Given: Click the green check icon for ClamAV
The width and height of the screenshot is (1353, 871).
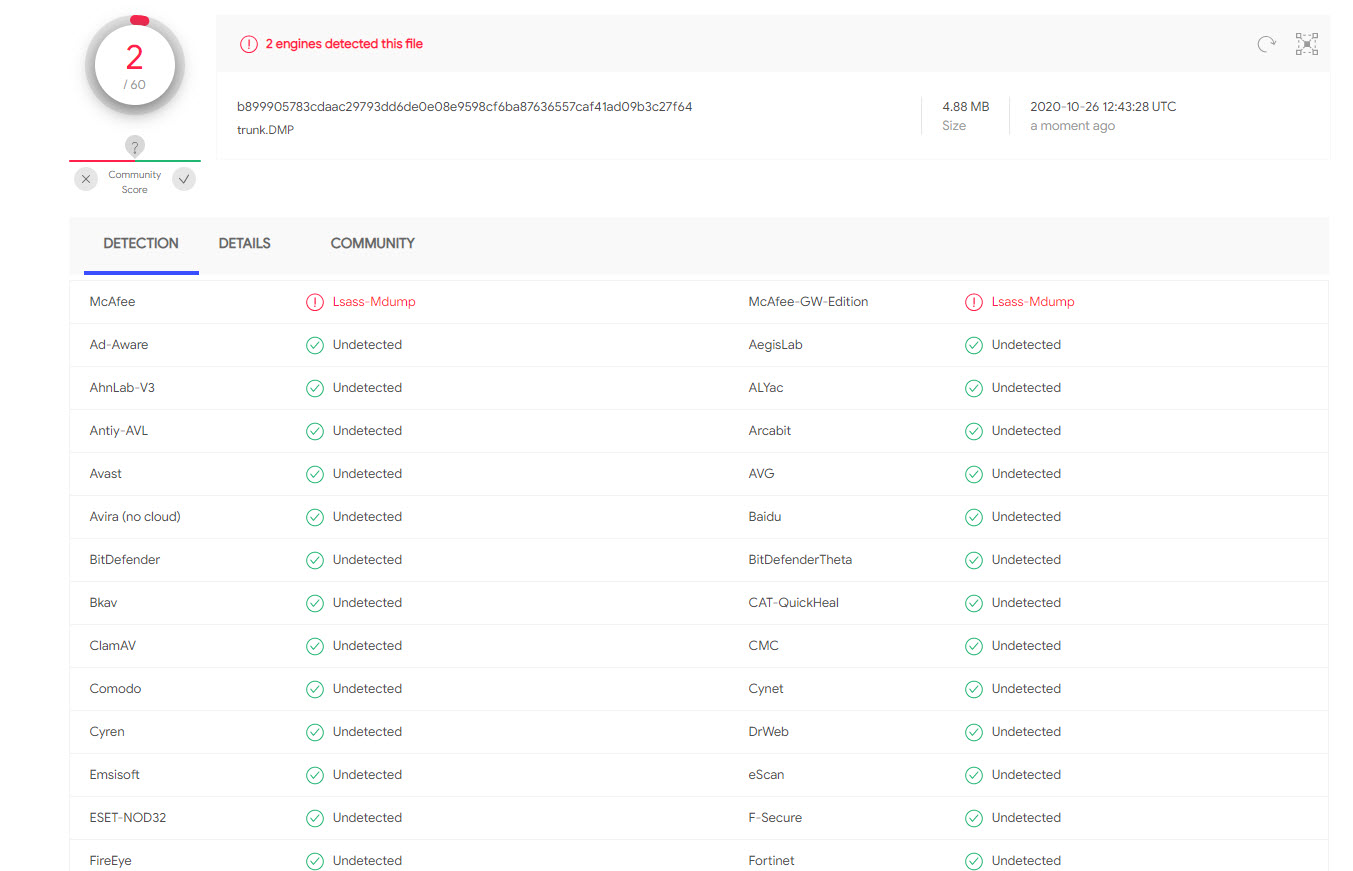Looking at the screenshot, I should click(x=315, y=646).
